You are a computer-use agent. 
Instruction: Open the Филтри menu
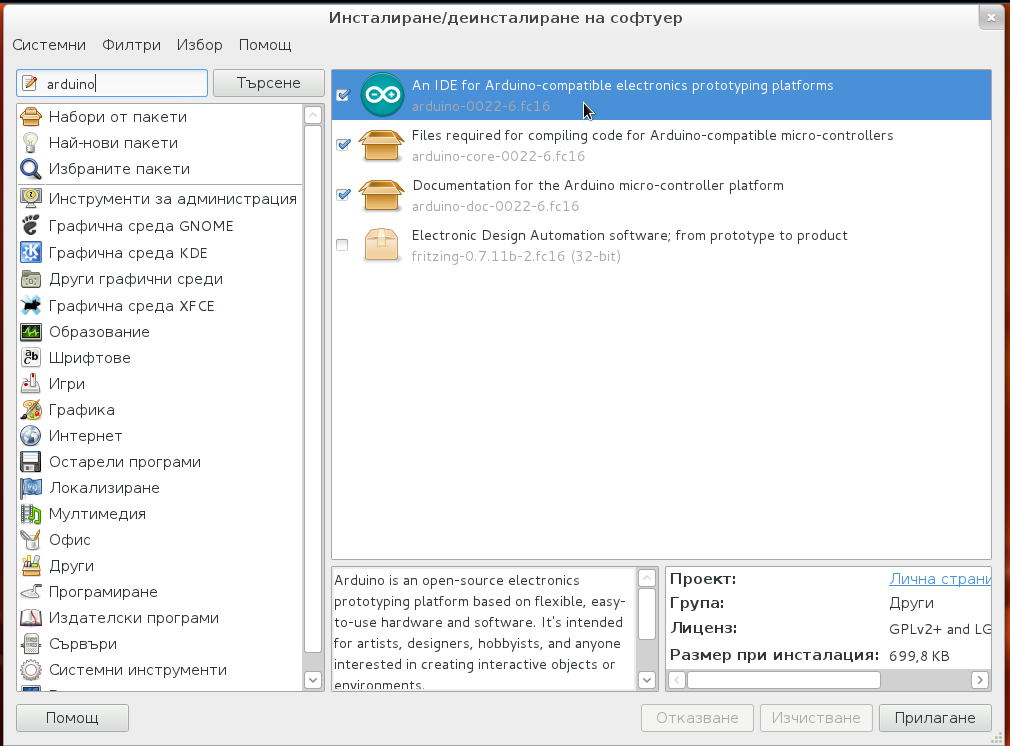131,45
